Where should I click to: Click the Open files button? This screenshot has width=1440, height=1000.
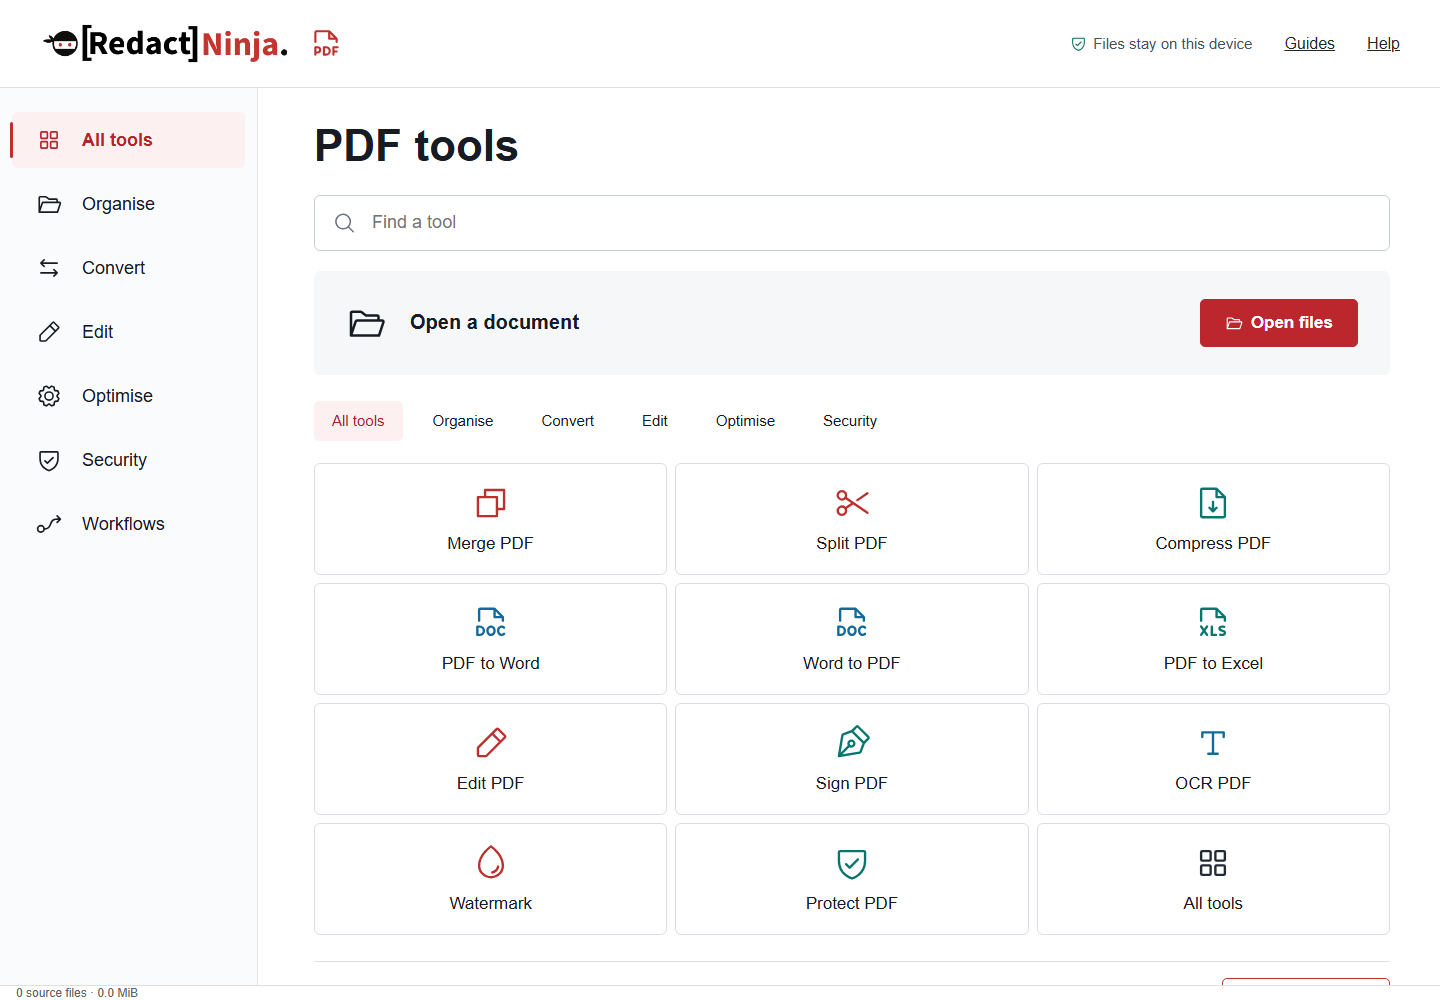coord(1279,323)
